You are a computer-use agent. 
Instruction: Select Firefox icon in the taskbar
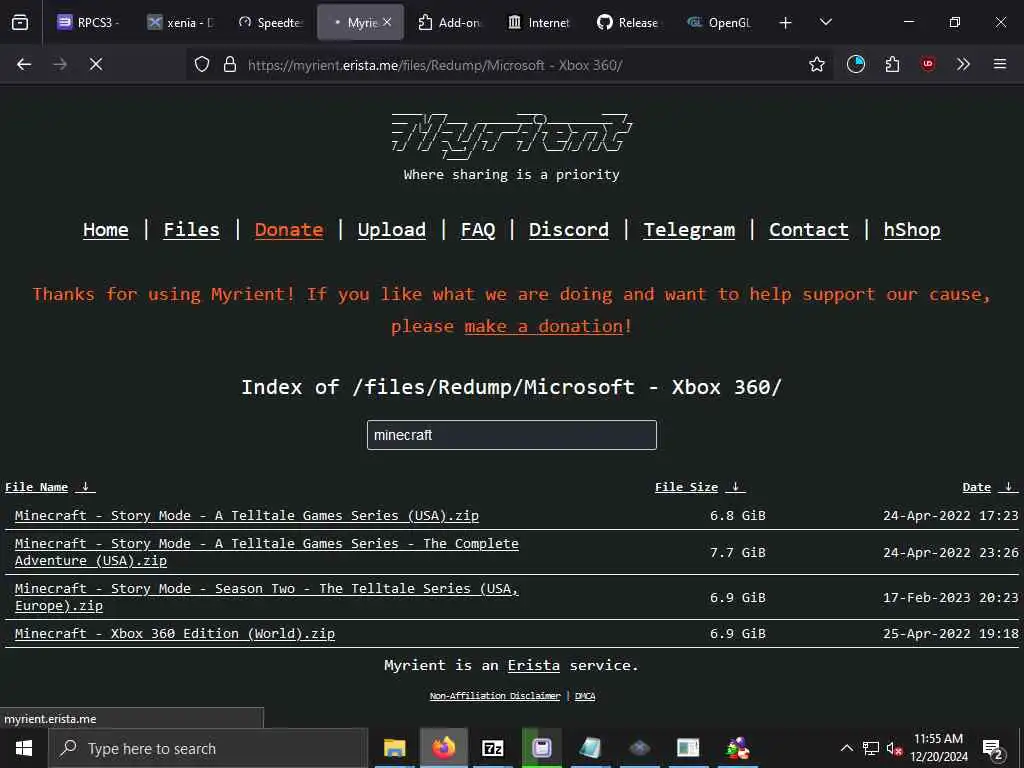pyautogui.click(x=444, y=748)
